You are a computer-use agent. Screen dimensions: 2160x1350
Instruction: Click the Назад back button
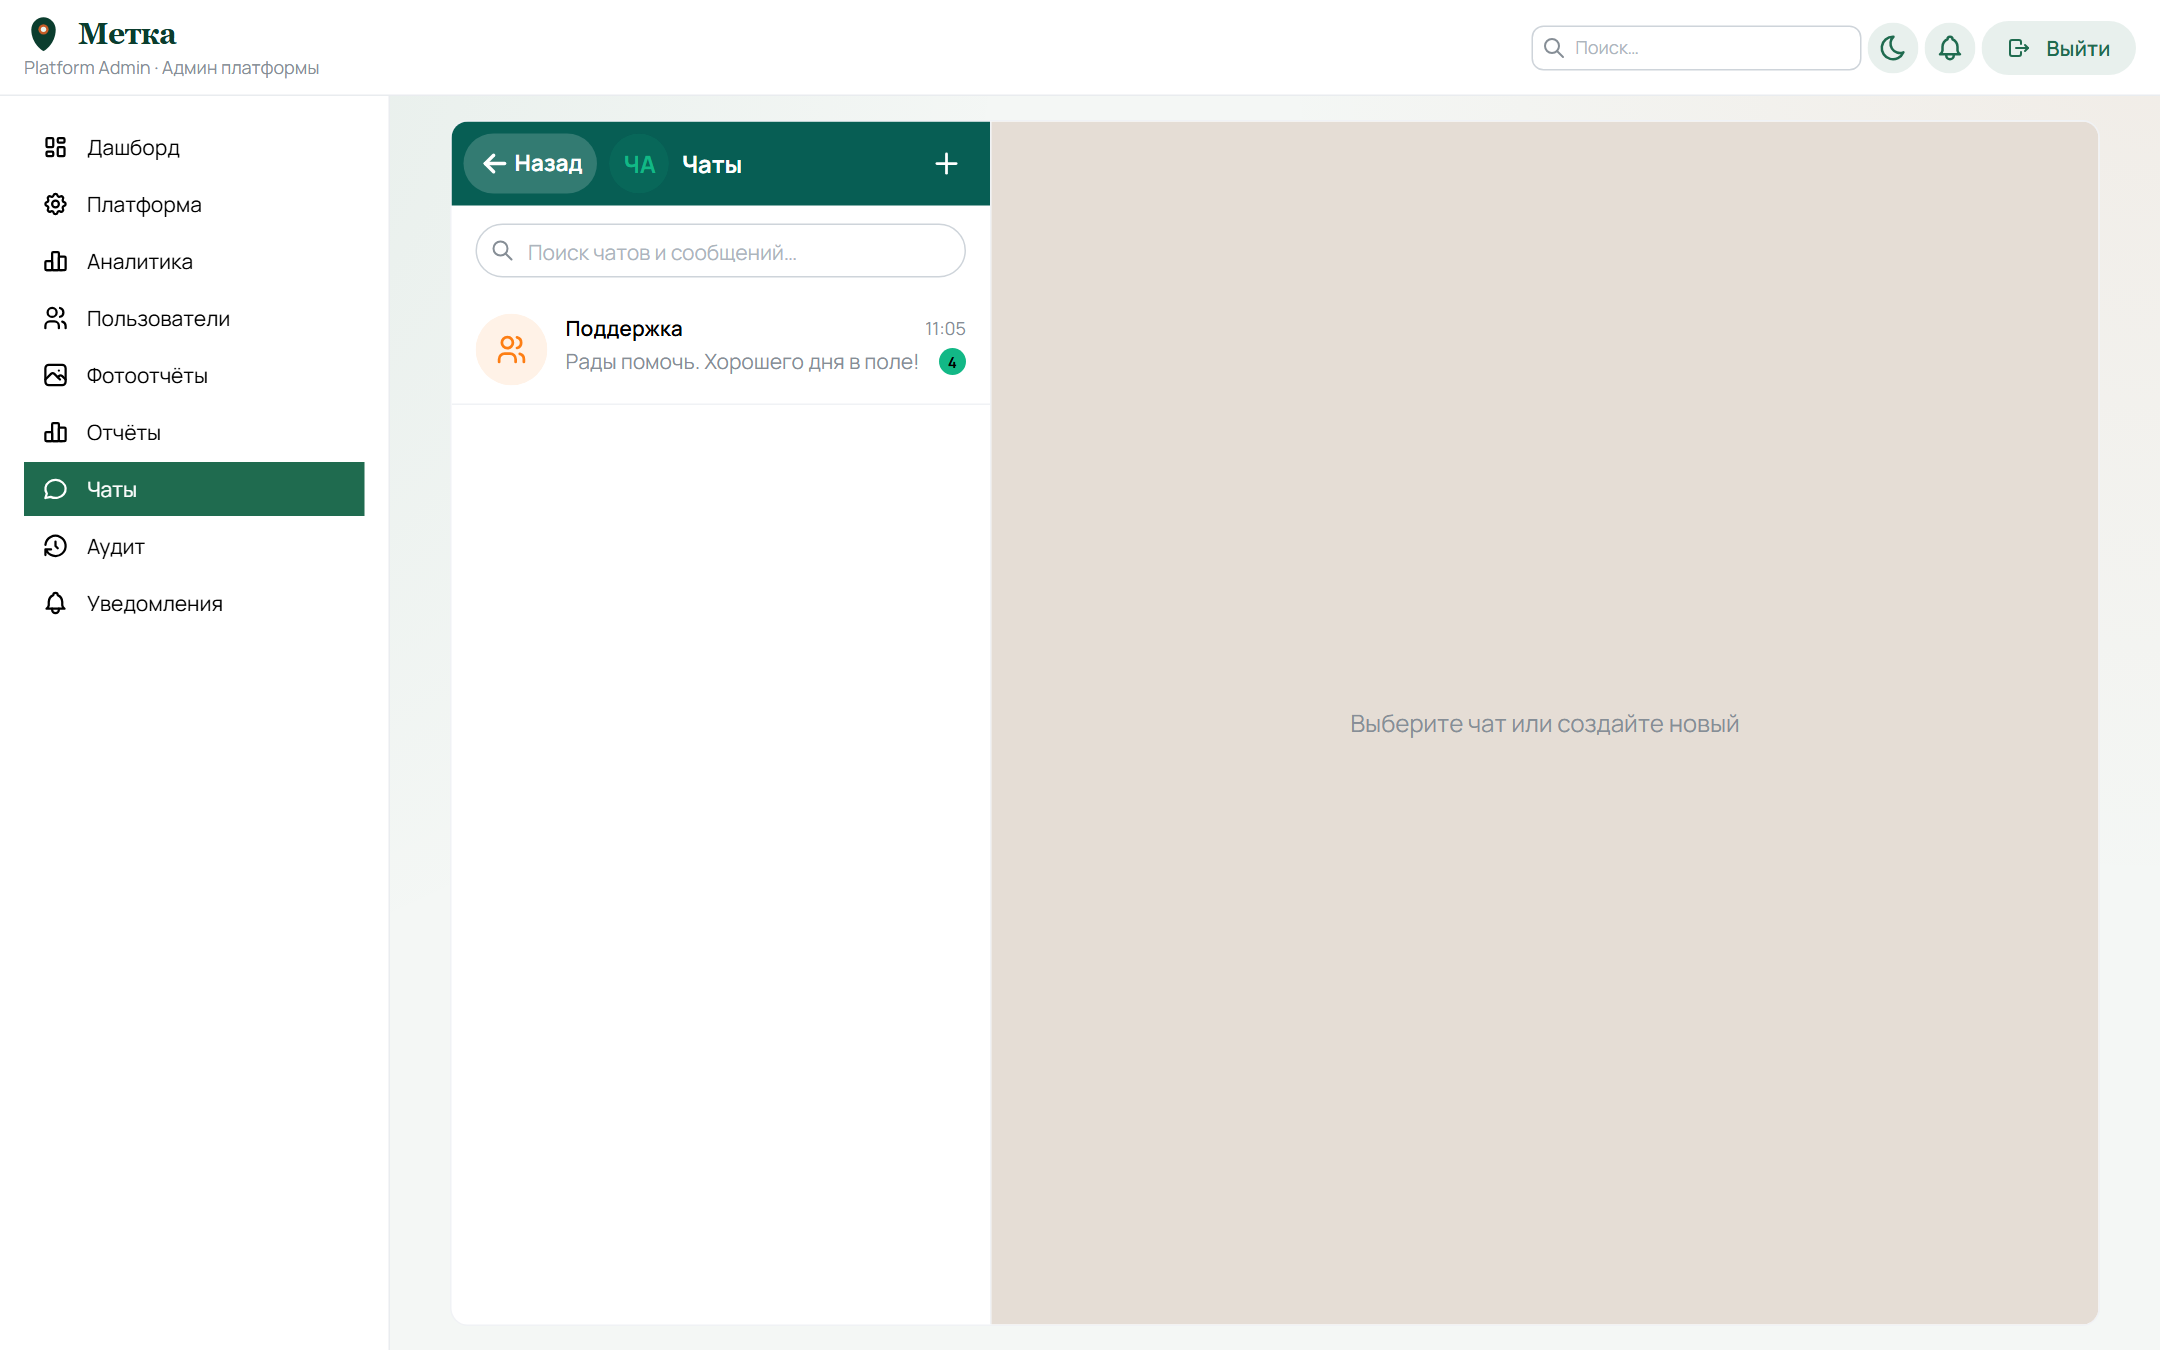530,164
